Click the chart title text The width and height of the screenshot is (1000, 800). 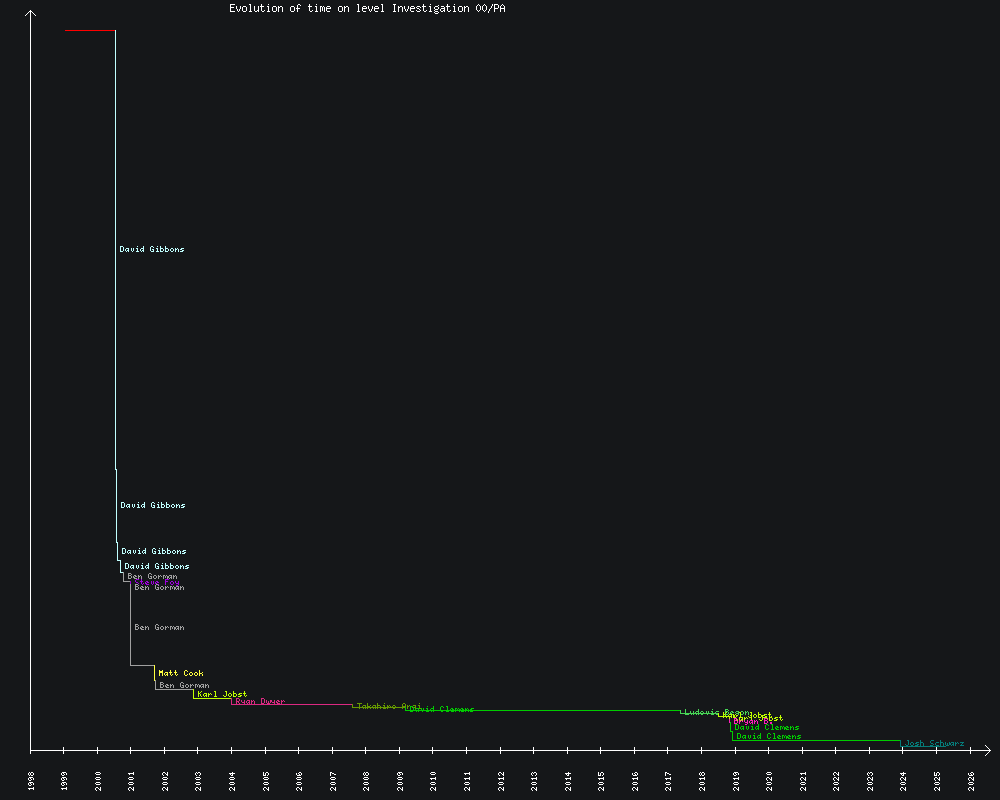[367, 8]
